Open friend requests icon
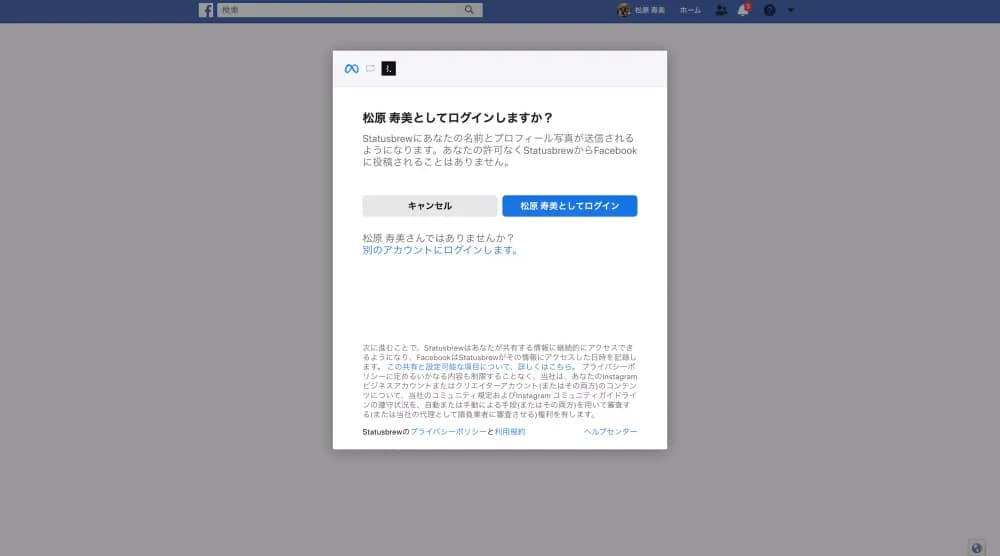 721,10
